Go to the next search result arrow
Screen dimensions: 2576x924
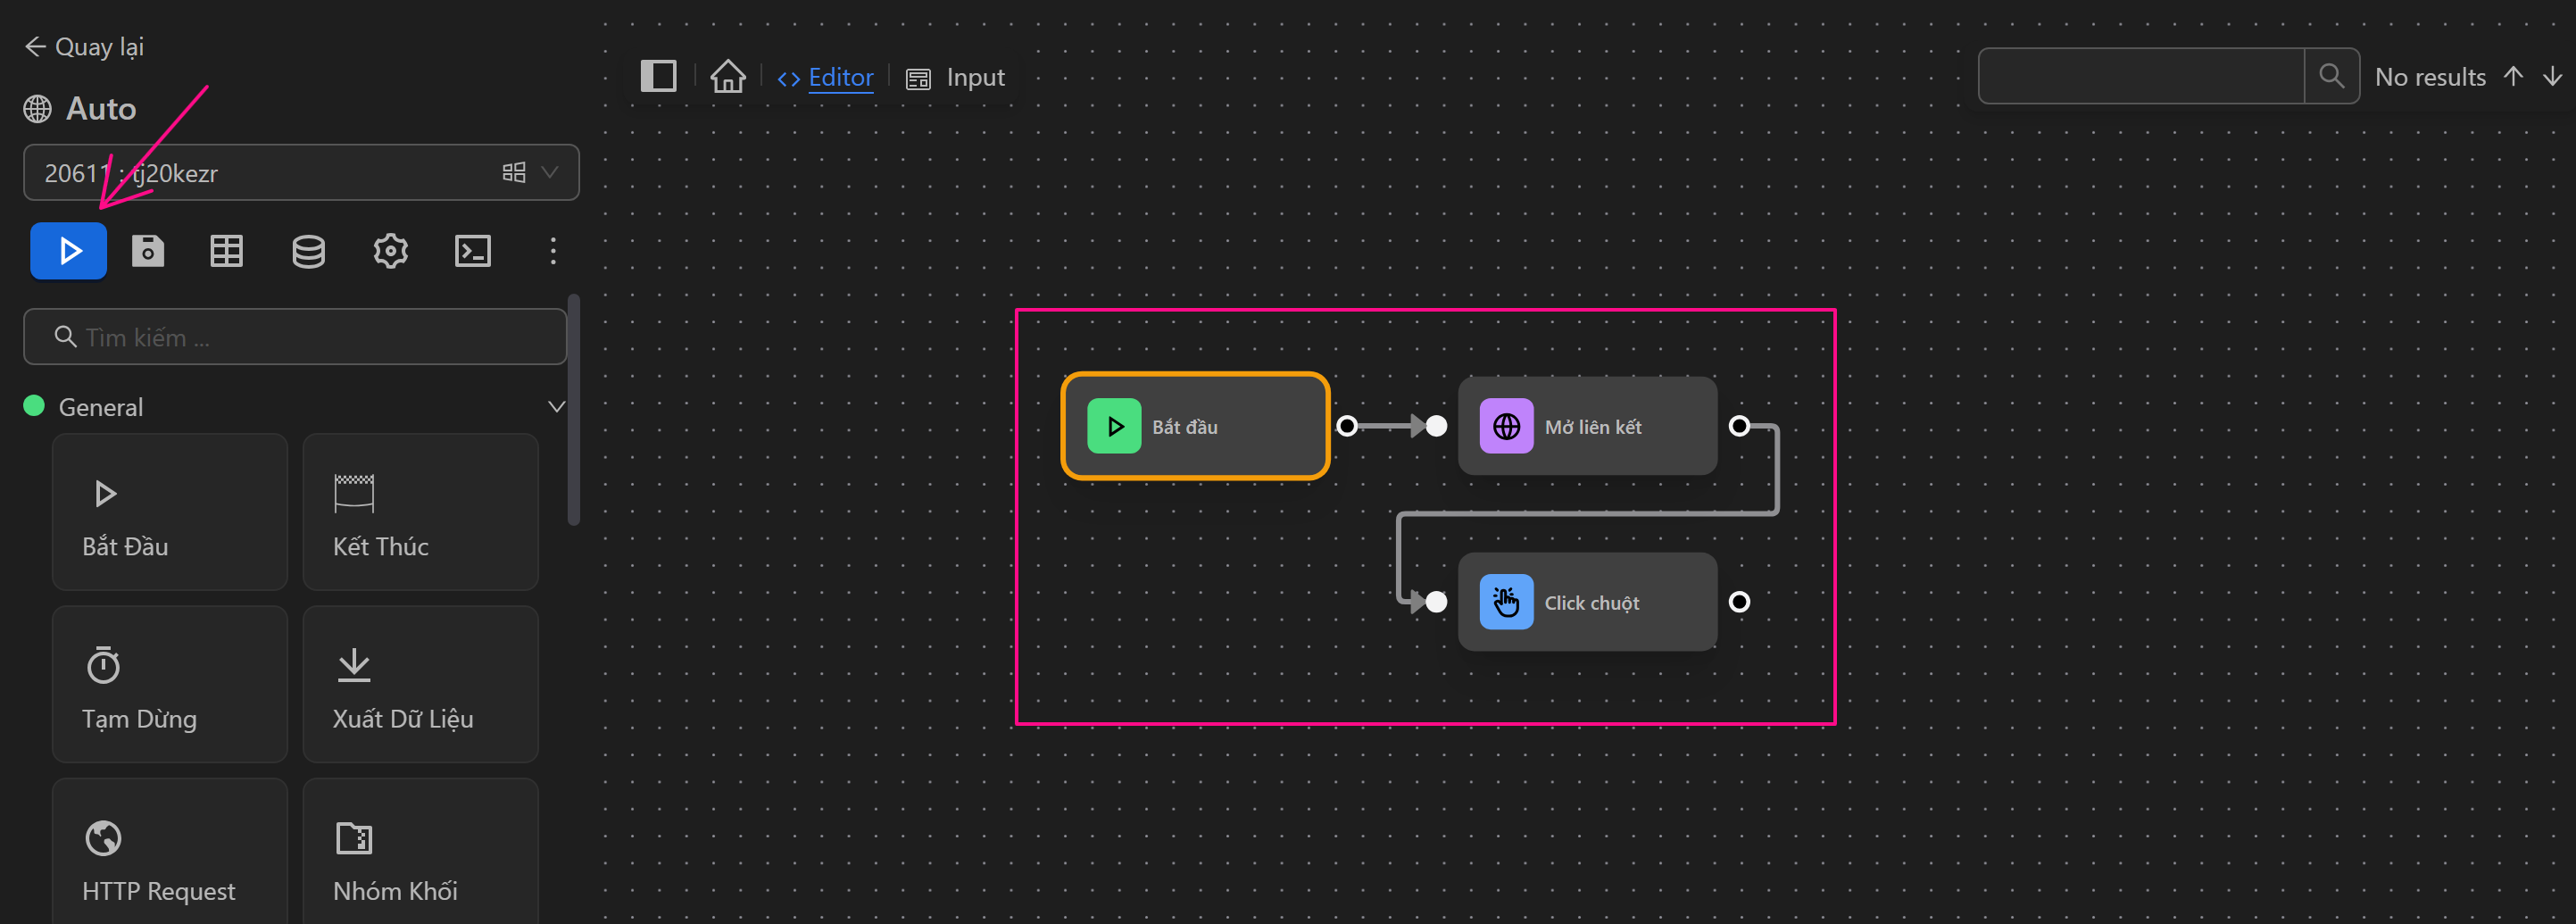tap(2552, 76)
